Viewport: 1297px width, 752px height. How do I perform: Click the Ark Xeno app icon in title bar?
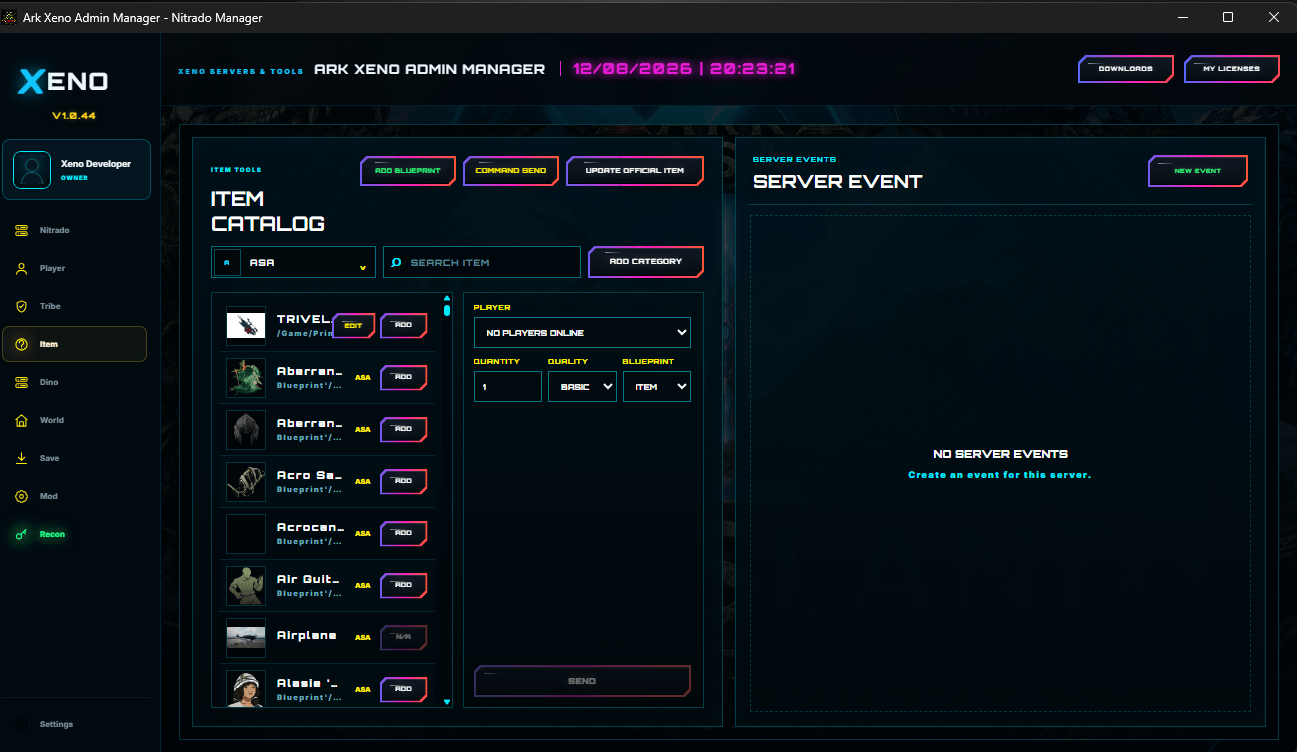click(10, 18)
